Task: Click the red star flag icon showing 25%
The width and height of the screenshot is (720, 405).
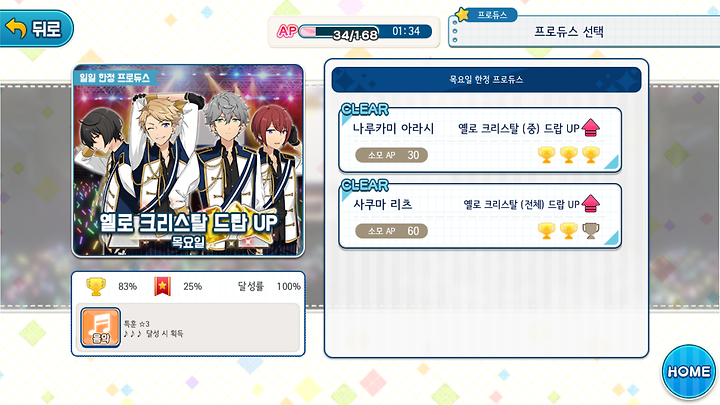Action: tap(162, 287)
